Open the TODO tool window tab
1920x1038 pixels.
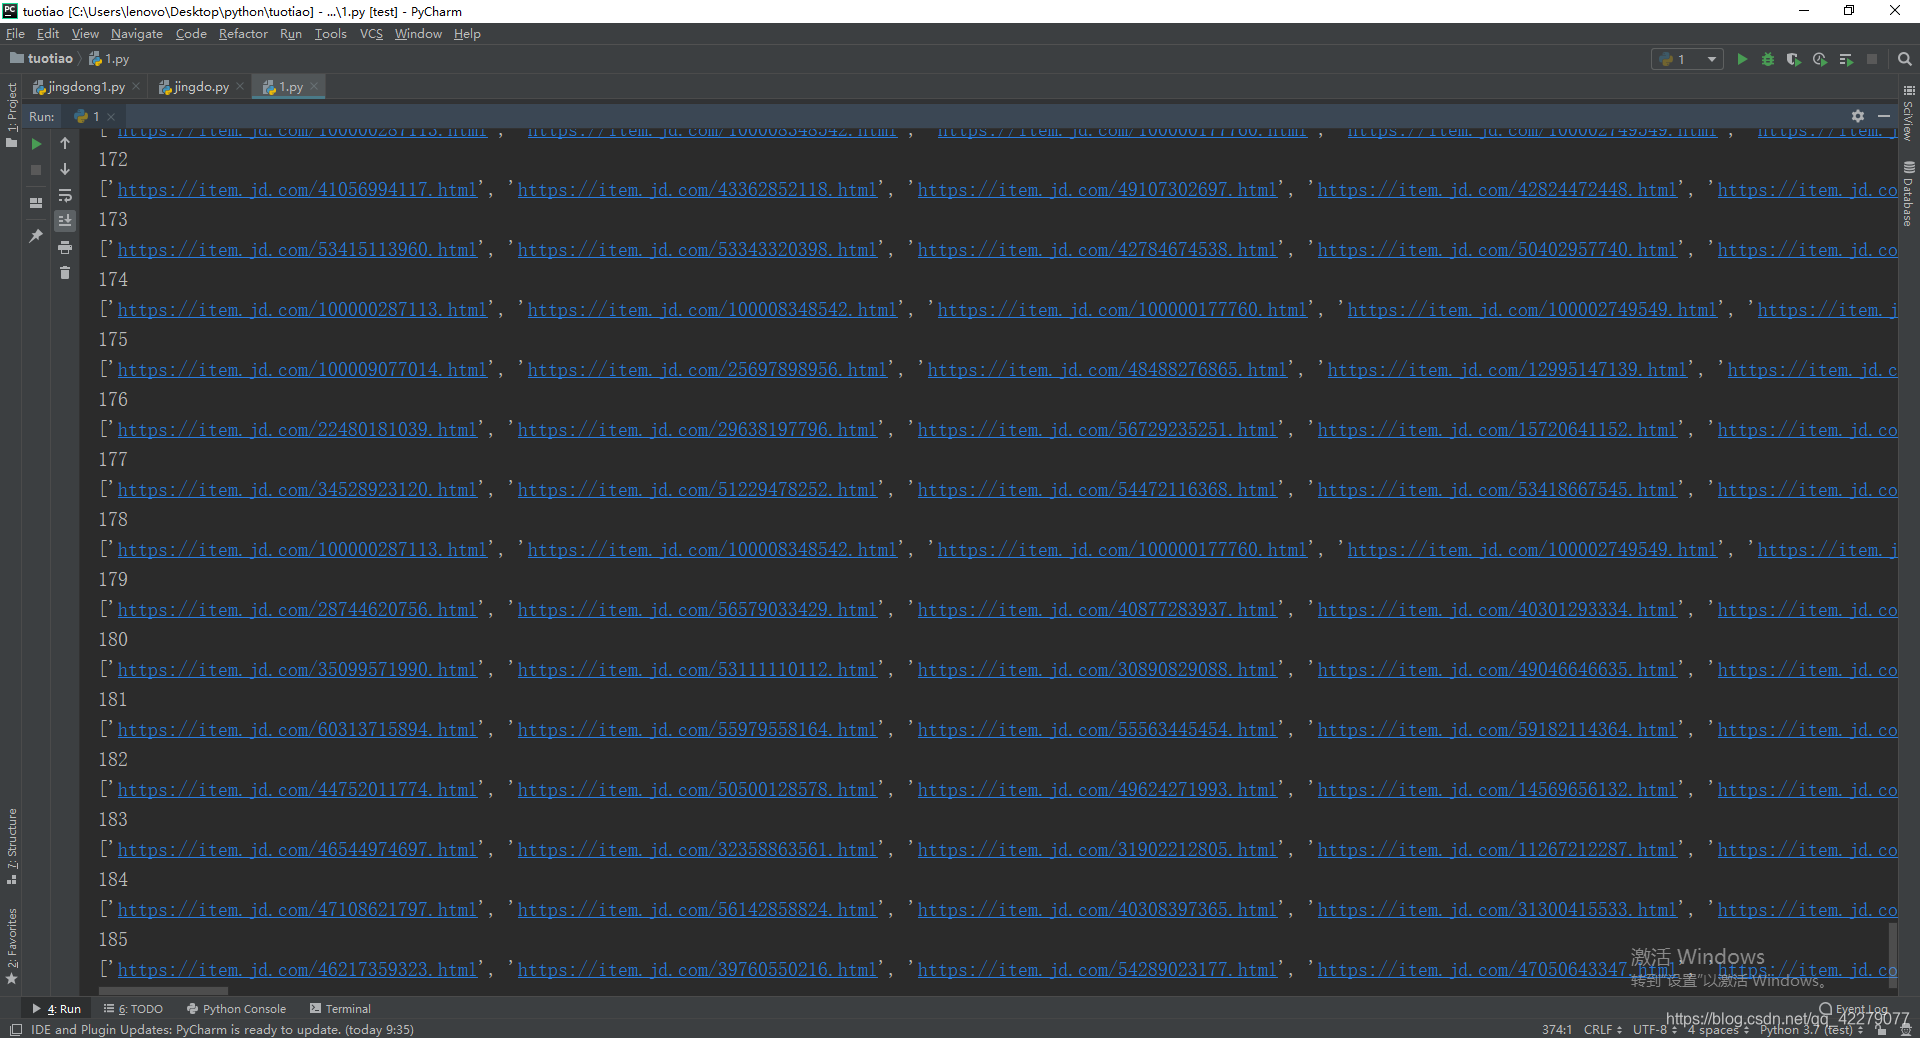[134, 1009]
